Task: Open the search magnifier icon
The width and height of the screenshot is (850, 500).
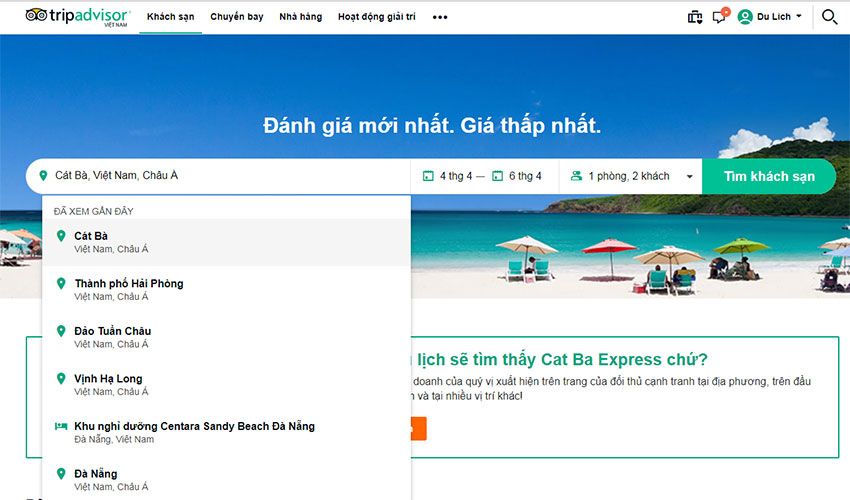Action: pos(829,17)
